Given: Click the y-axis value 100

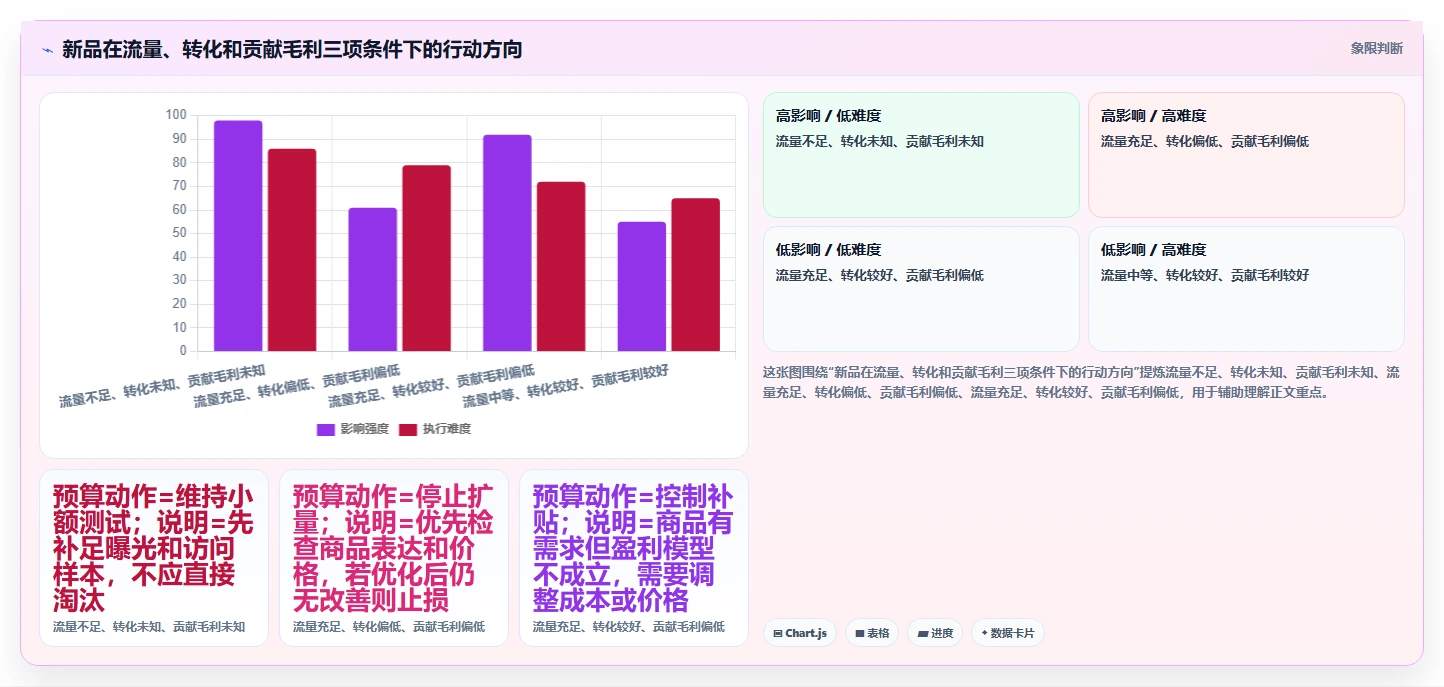Looking at the screenshot, I should [x=176, y=115].
